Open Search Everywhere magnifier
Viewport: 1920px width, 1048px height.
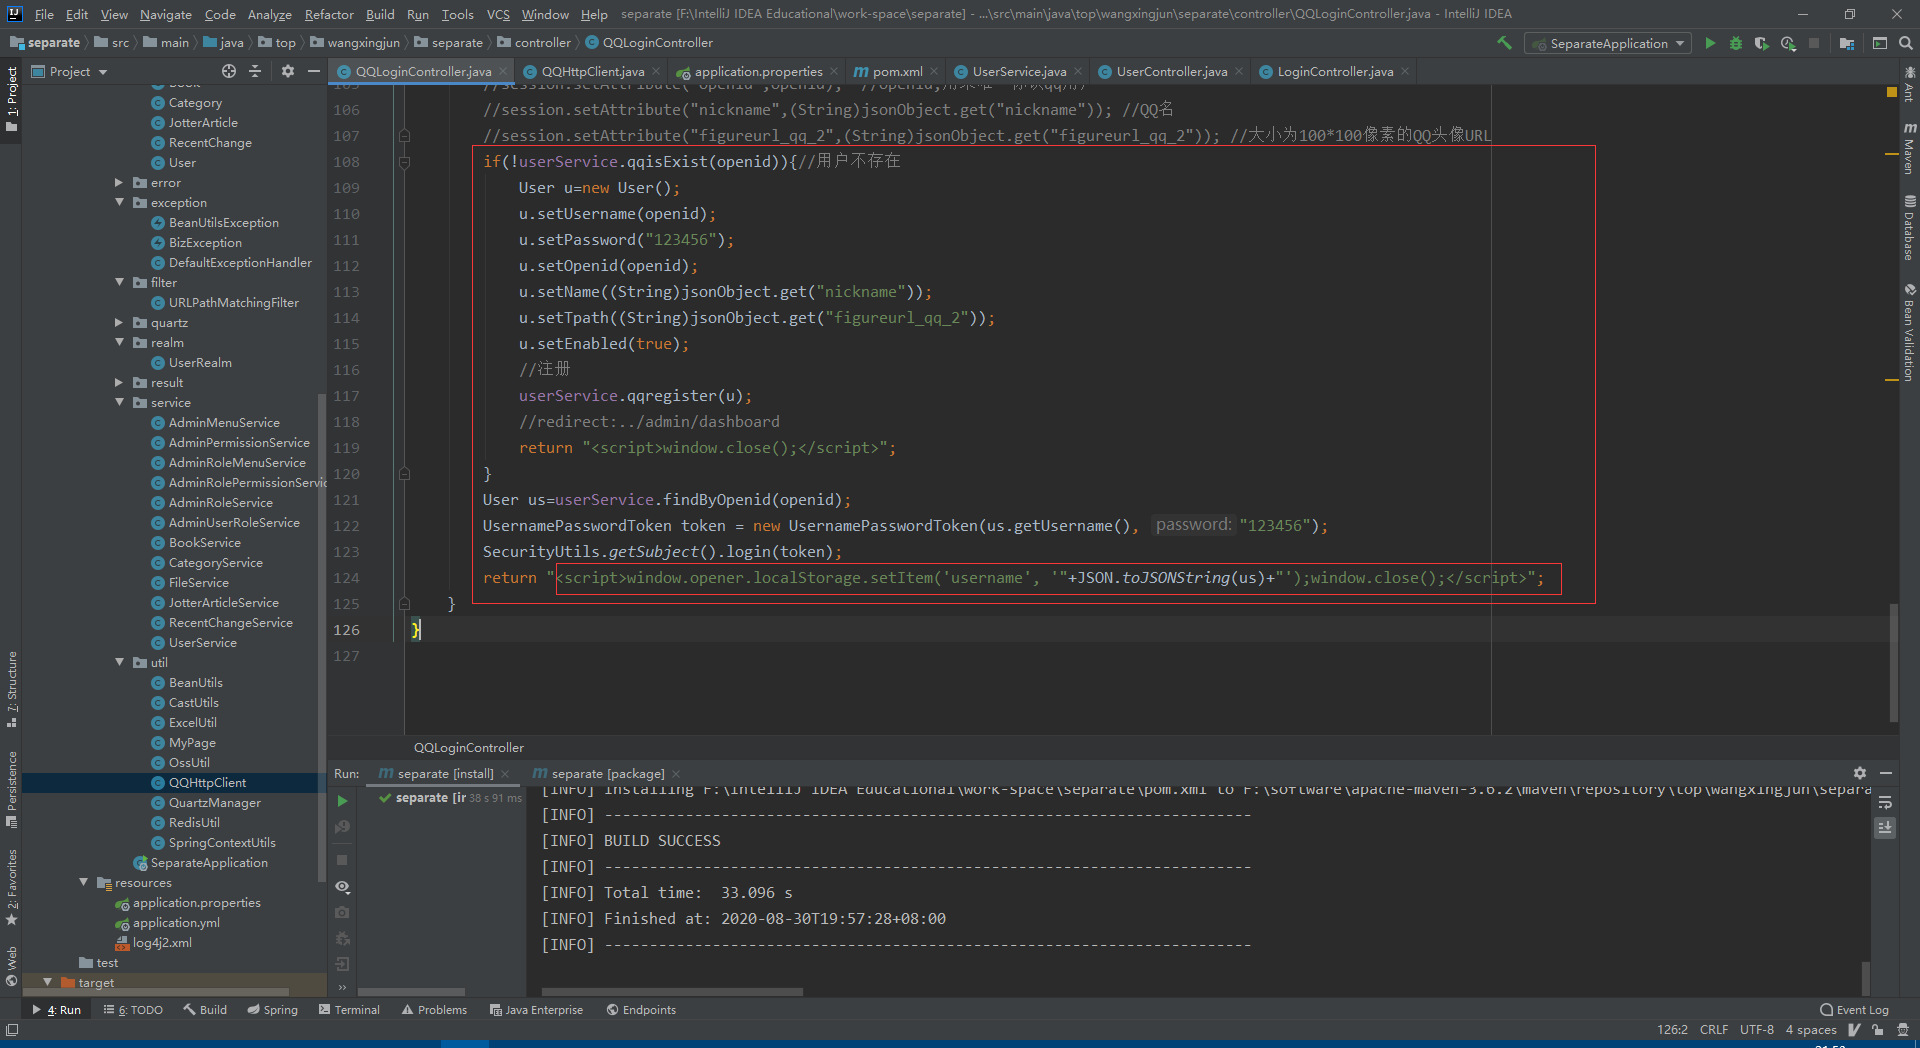pos(1906,43)
